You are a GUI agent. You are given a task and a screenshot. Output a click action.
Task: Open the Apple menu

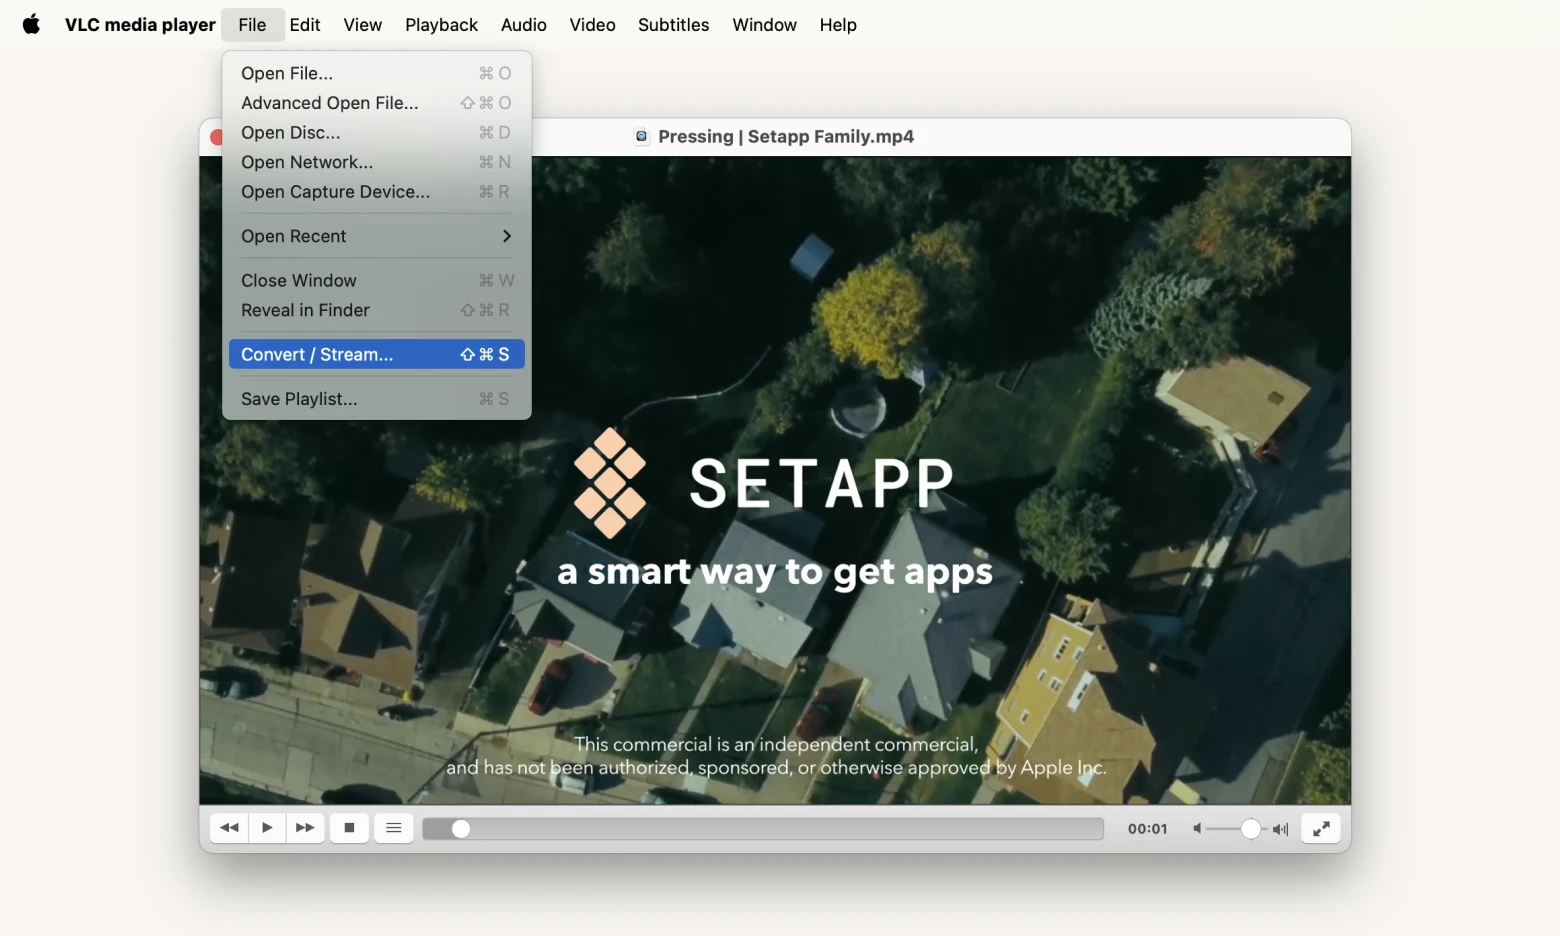(x=31, y=25)
